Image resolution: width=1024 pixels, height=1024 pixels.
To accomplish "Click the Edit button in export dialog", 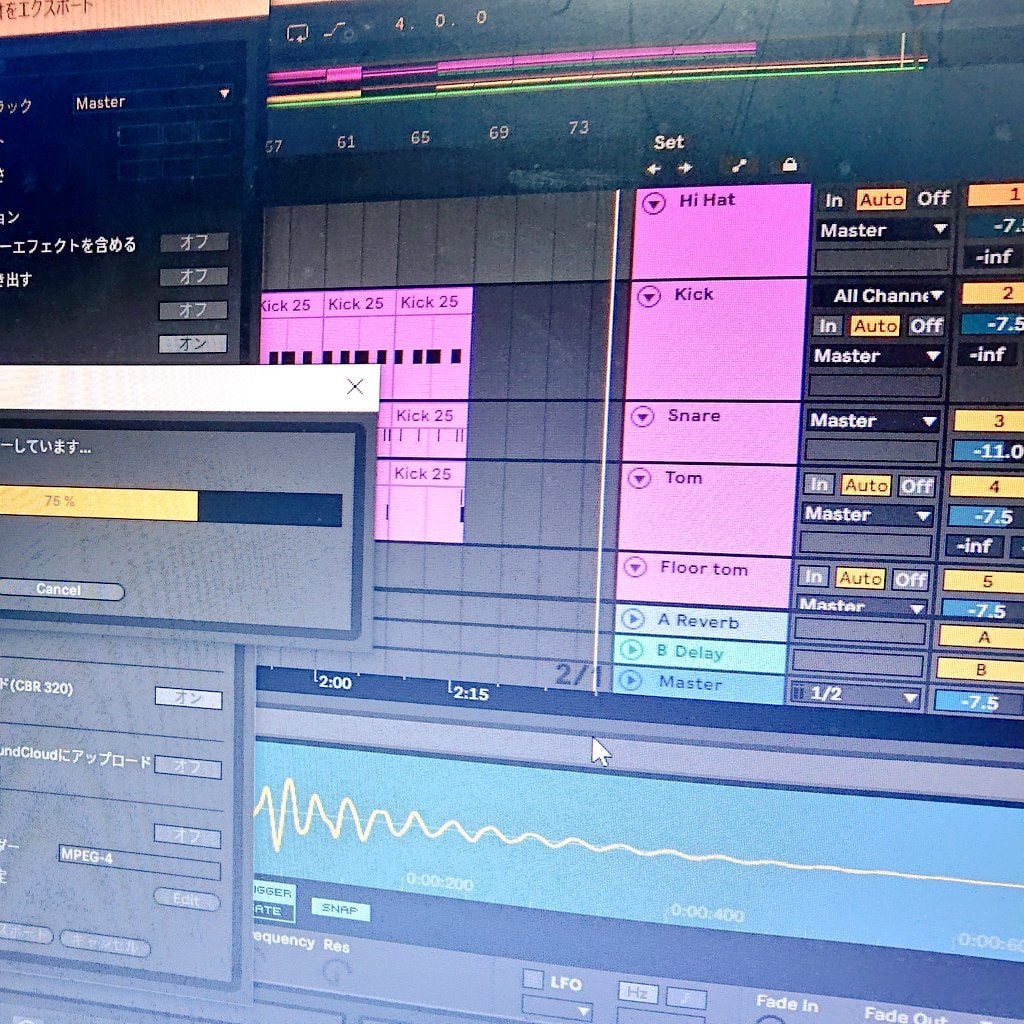I will coord(187,899).
